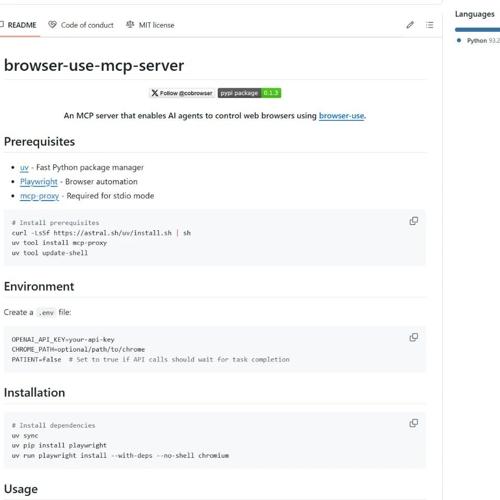This screenshot has height=500, width=500.
Task: Open the Code of conduct tab
Action: (x=81, y=25)
